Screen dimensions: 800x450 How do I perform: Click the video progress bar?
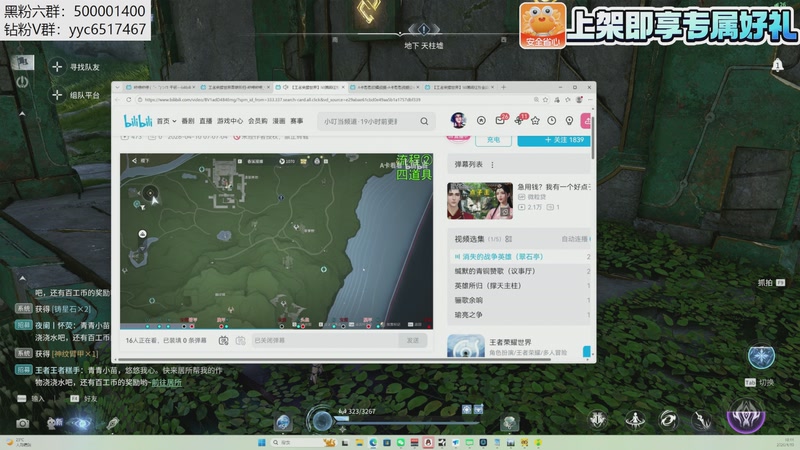click(277, 329)
